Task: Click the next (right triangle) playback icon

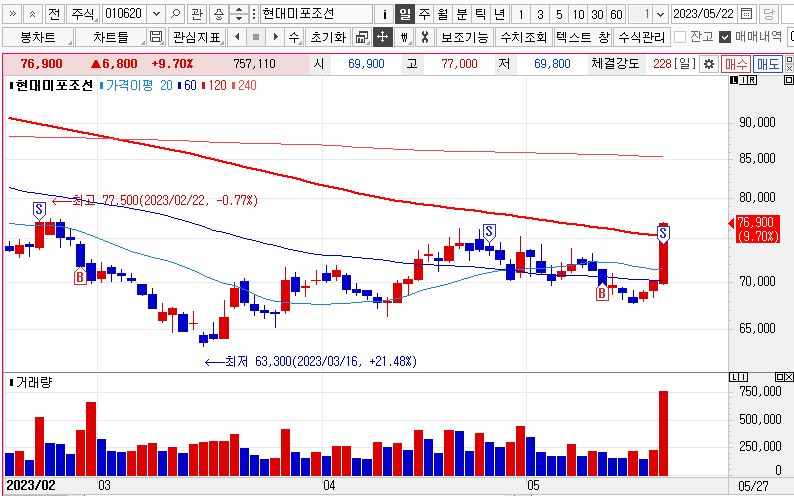Action: point(275,37)
